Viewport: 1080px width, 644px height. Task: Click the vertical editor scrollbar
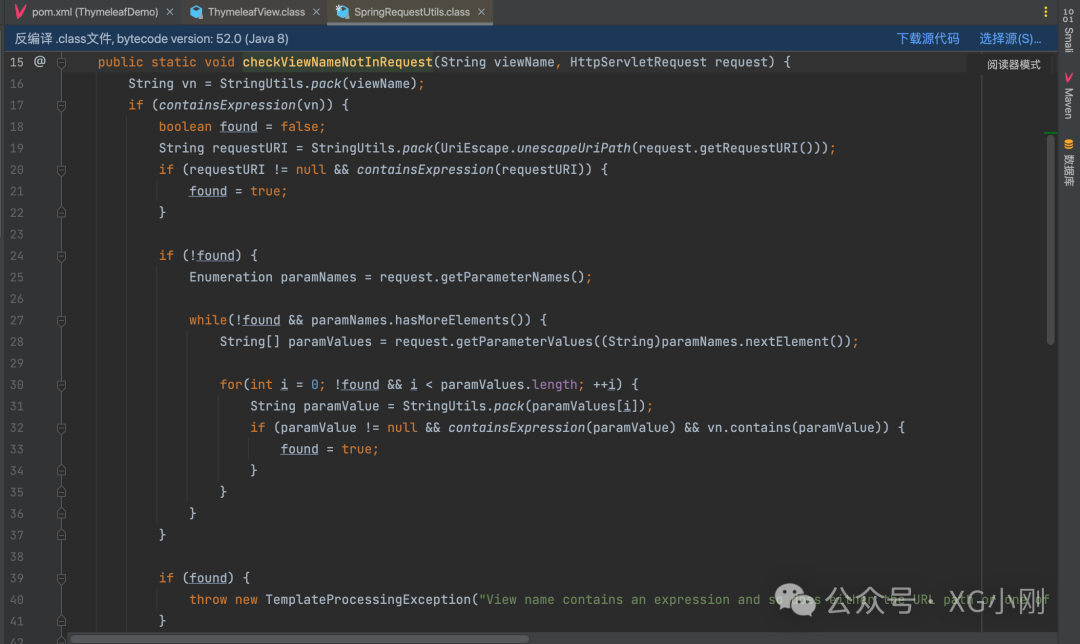1050,240
